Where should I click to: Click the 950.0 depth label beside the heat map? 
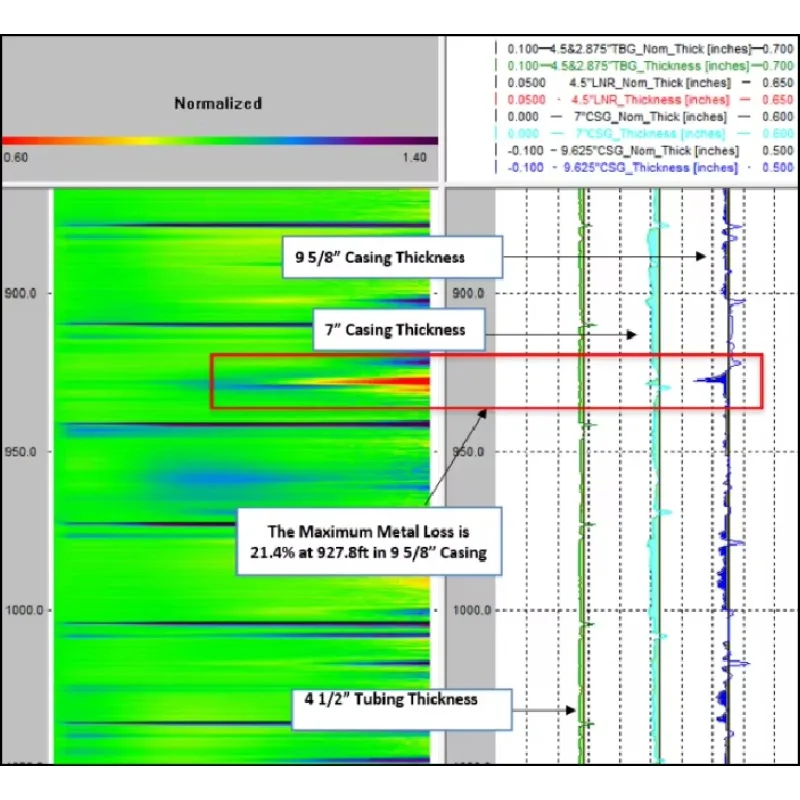point(20,452)
